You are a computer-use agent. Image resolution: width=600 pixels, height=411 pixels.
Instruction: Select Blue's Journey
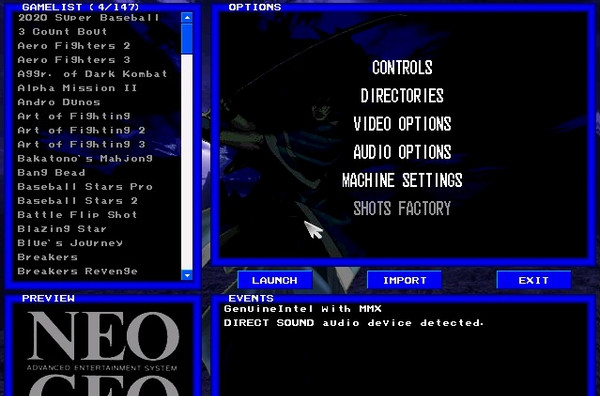click(x=70, y=243)
